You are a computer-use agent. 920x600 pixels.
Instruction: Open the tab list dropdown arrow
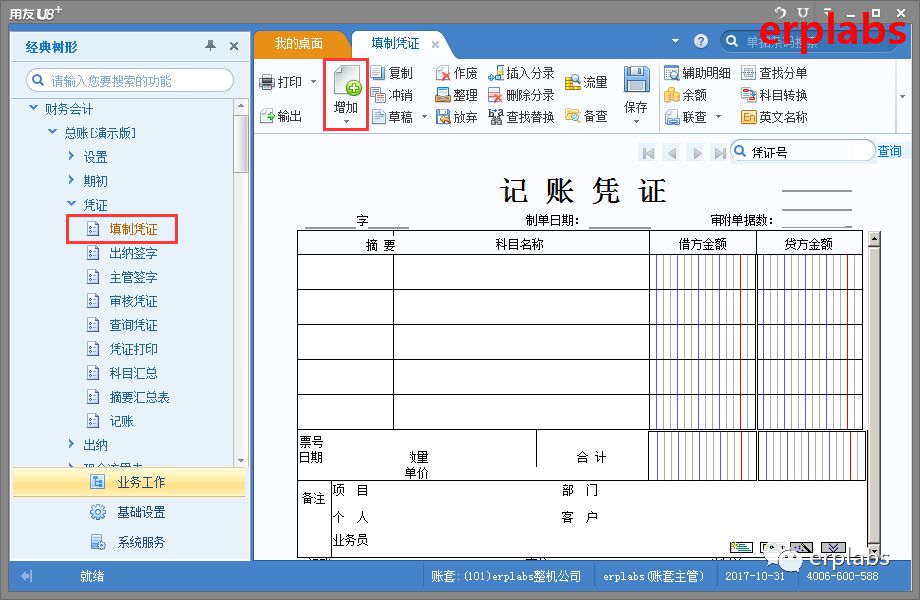point(675,41)
